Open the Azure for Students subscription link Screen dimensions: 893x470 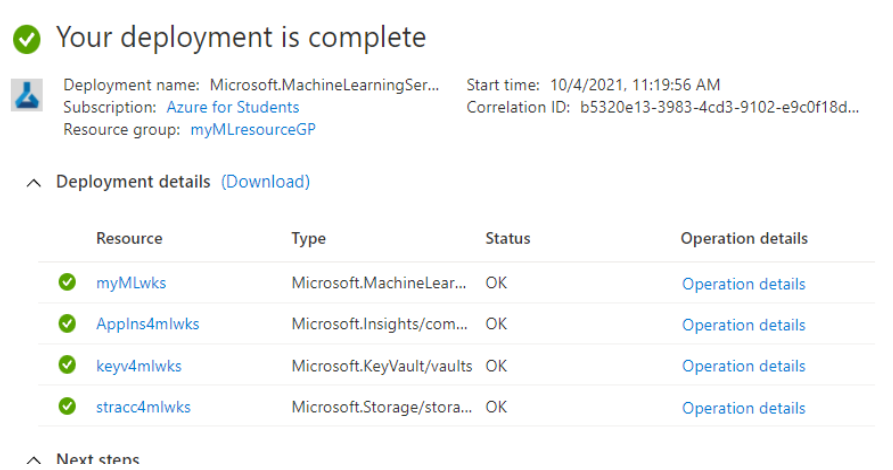click(x=232, y=107)
